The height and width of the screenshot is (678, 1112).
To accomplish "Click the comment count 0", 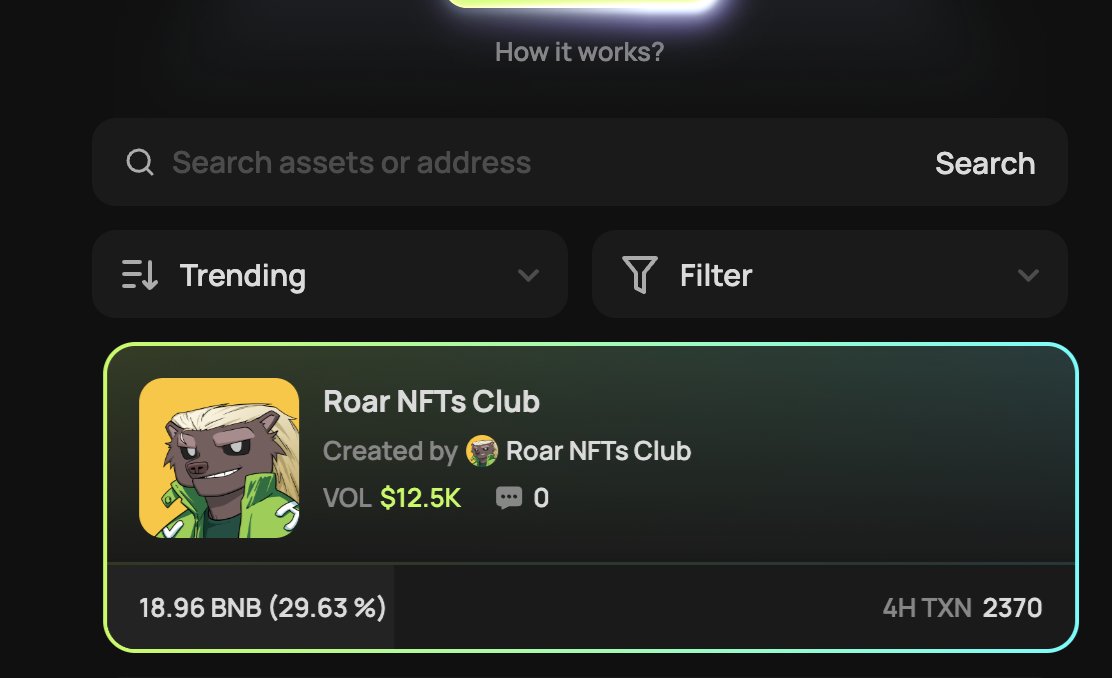I will (x=541, y=498).
